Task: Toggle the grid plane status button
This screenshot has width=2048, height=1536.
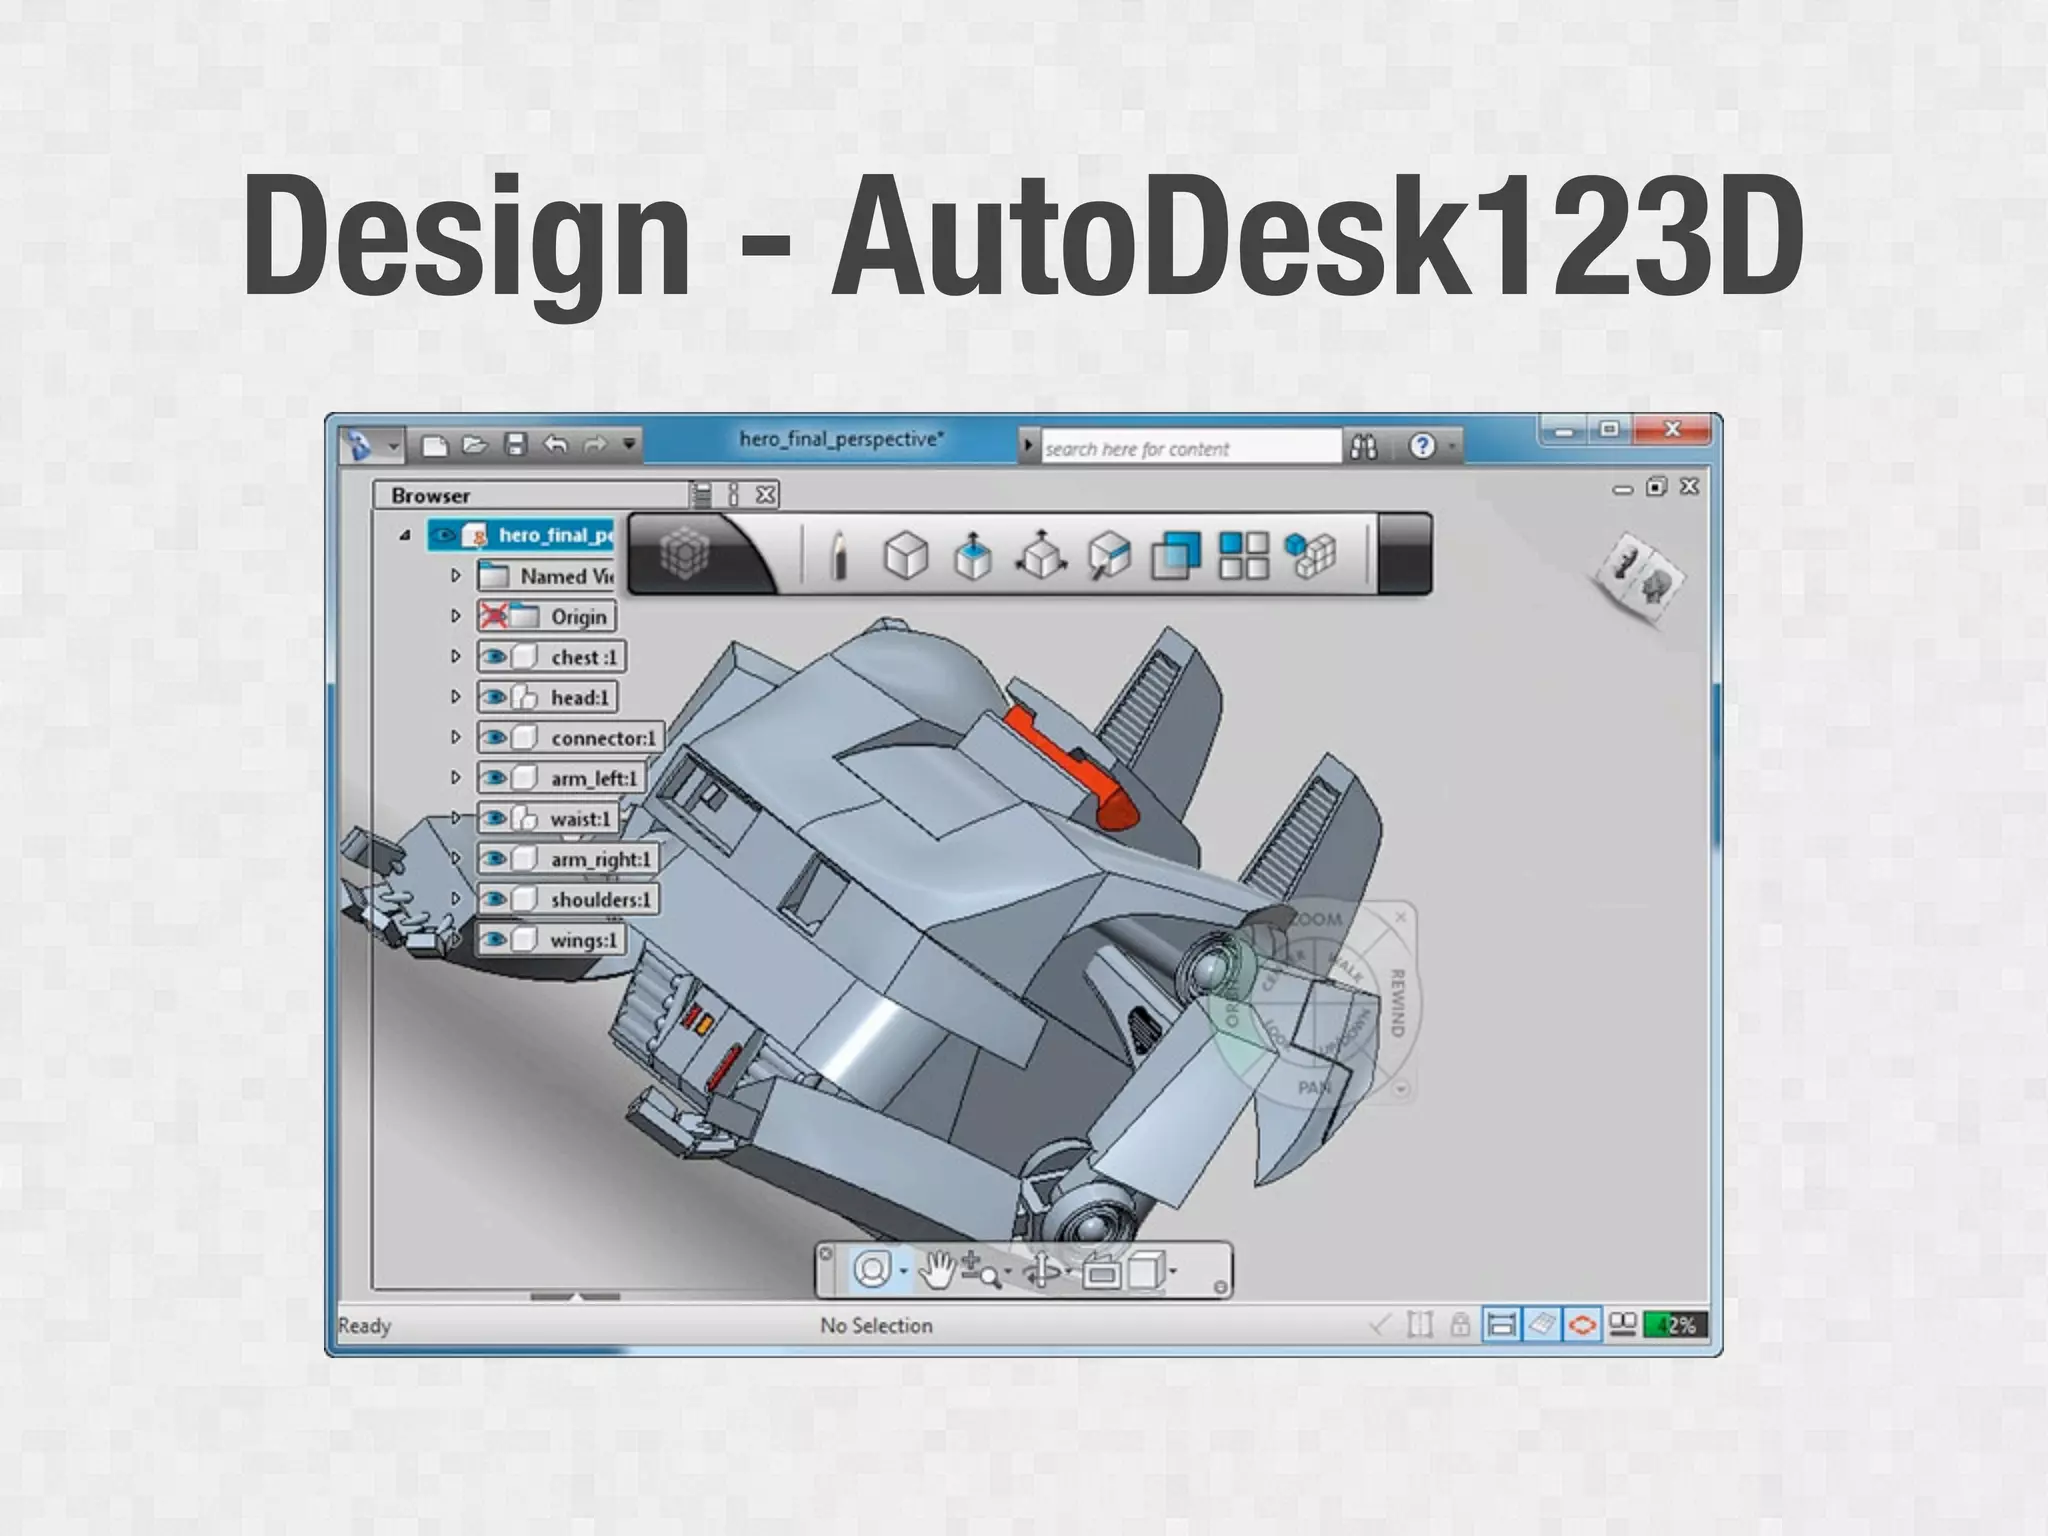Action: (x=1541, y=1325)
